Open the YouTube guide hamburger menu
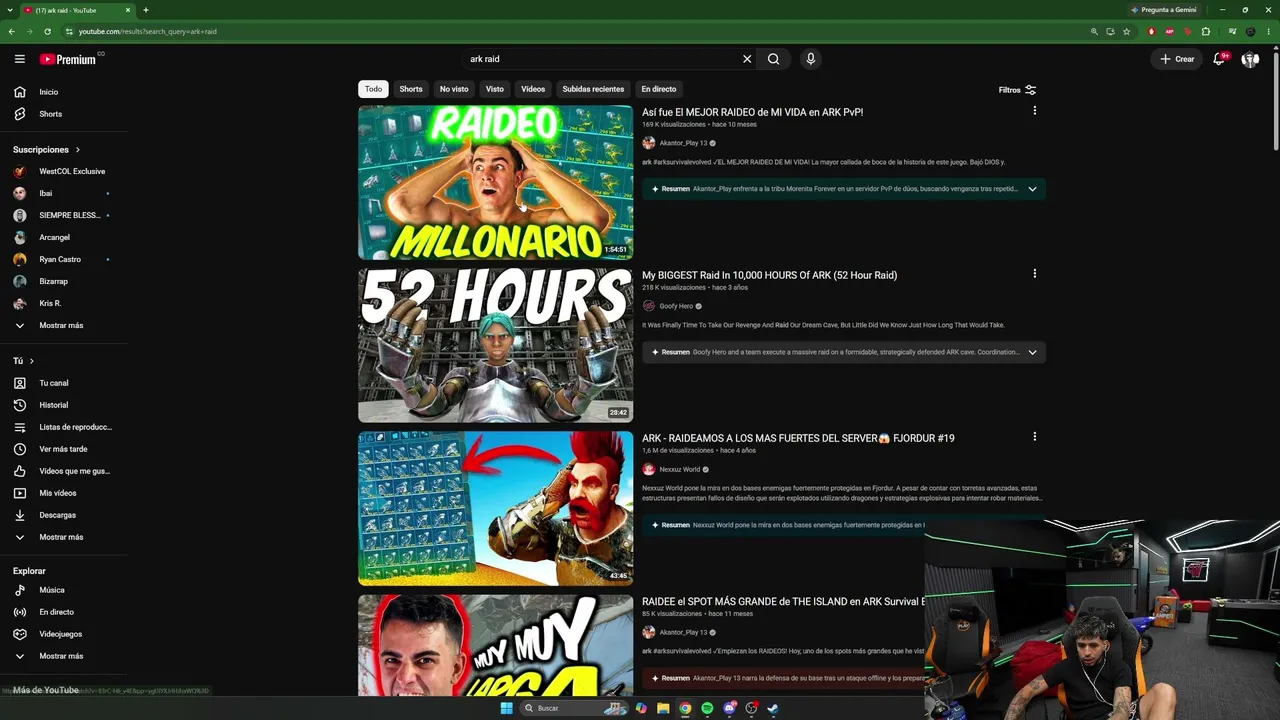This screenshot has width=1280, height=720. click(19, 59)
